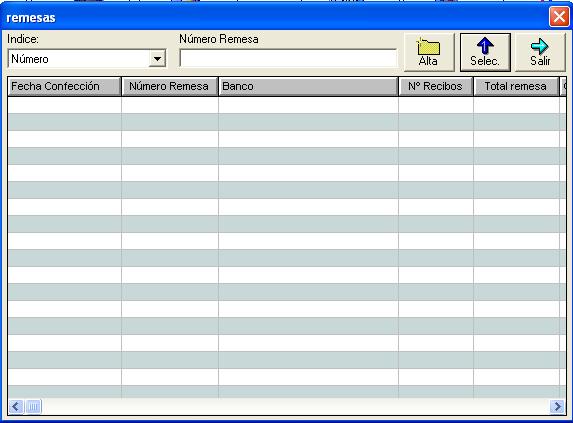Click first row cell under Total remesa
The image size is (573, 423).
point(516,105)
